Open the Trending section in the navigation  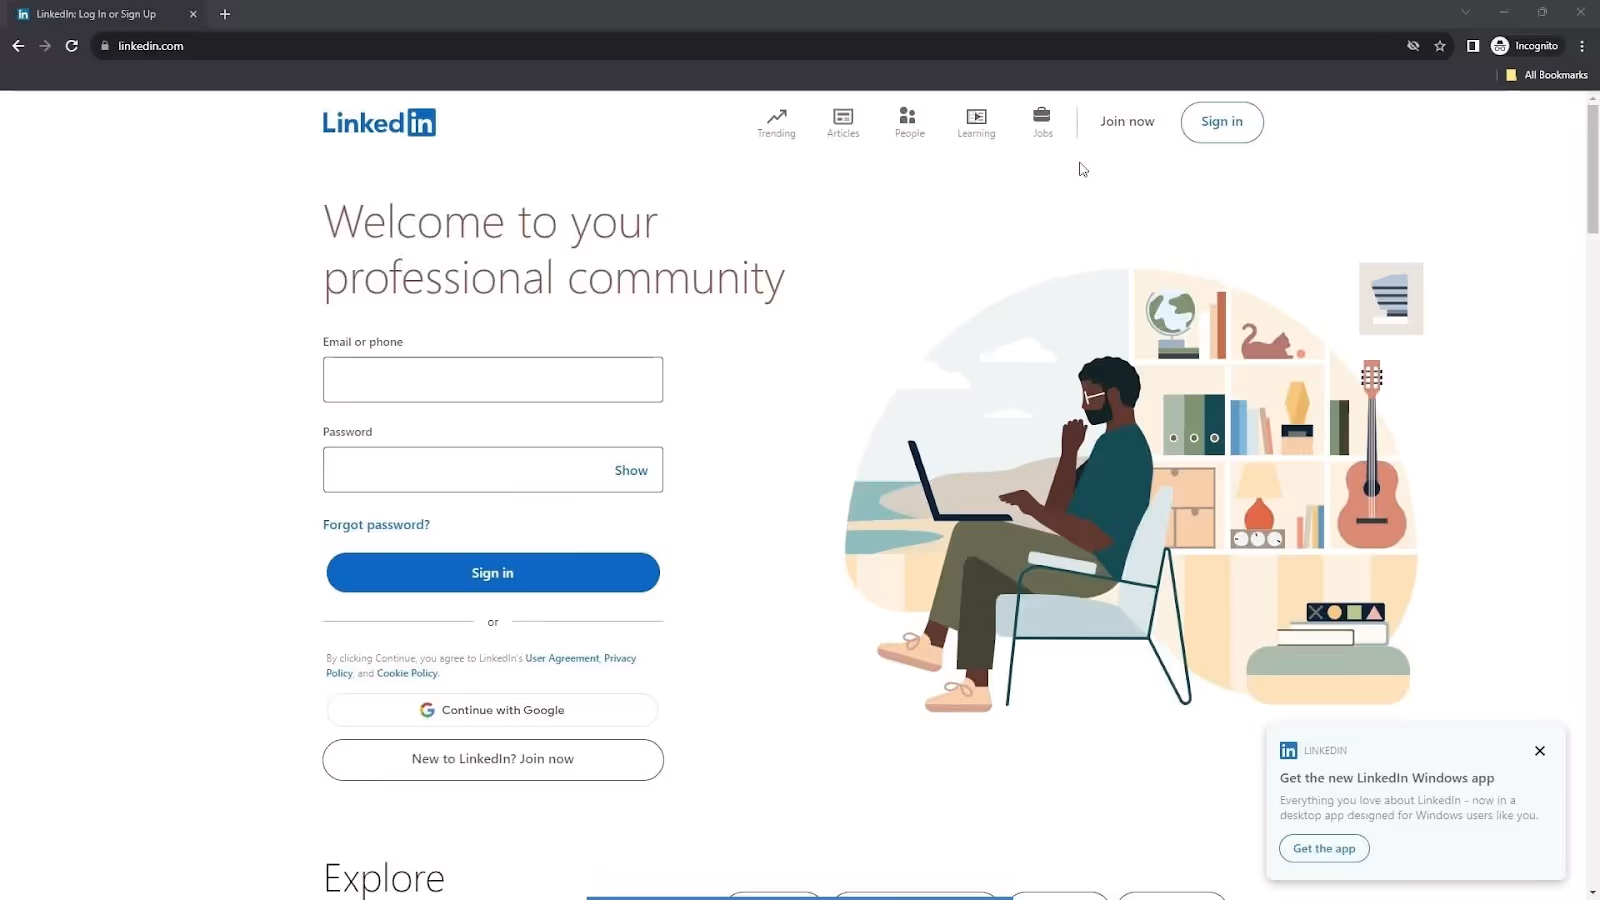coord(776,121)
